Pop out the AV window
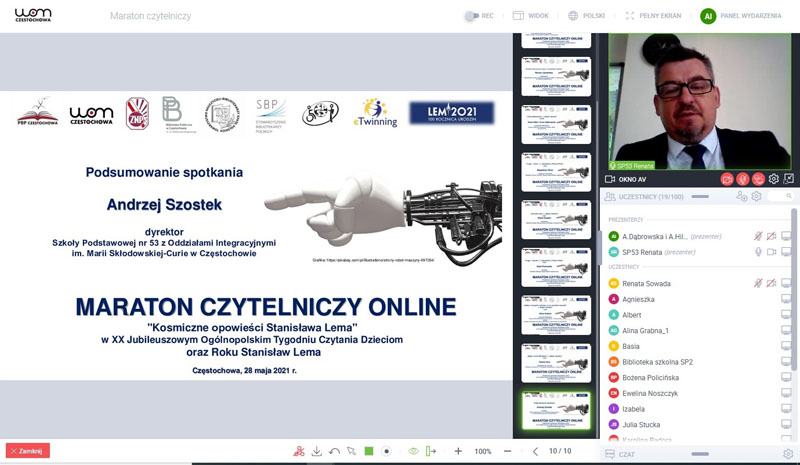The width and height of the screenshot is (800, 465). [x=788, y=179]
